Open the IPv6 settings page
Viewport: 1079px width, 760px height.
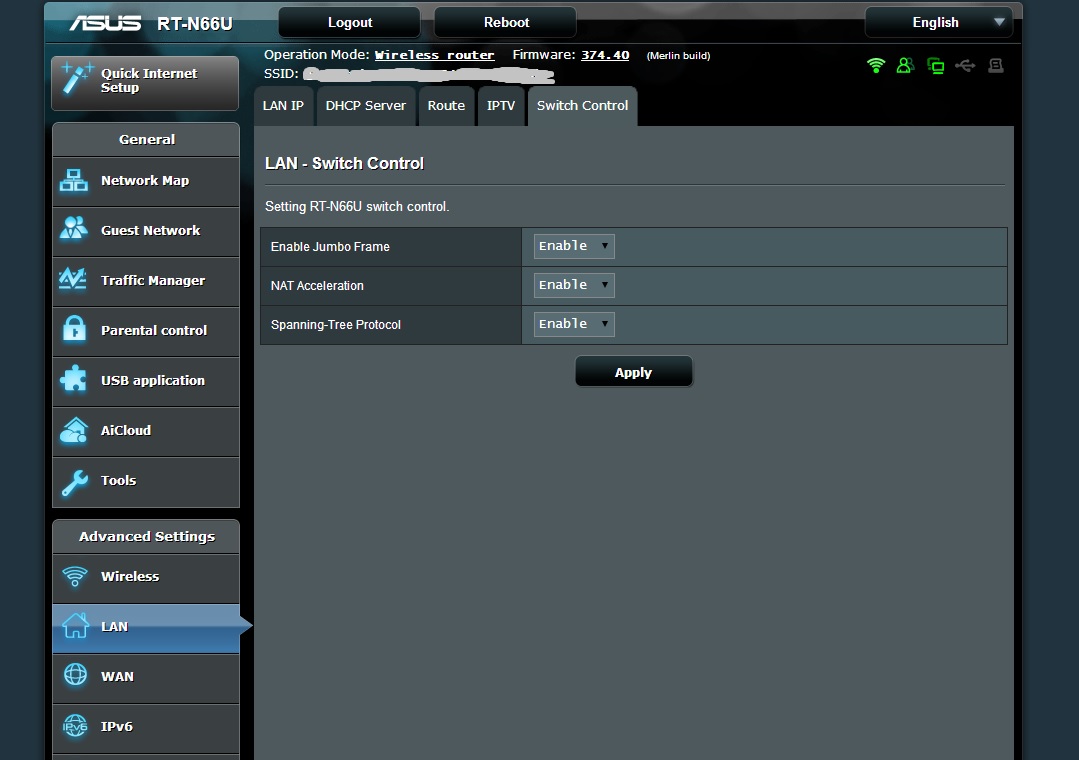[146, 727]
